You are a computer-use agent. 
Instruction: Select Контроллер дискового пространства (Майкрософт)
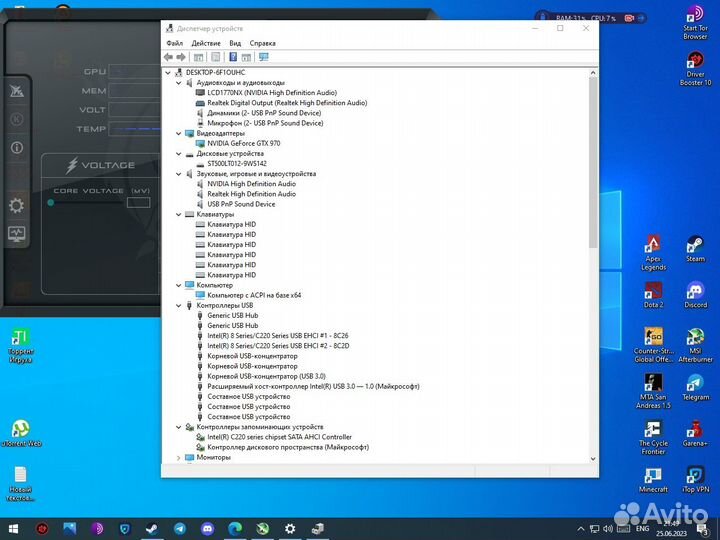pos(288,447)
